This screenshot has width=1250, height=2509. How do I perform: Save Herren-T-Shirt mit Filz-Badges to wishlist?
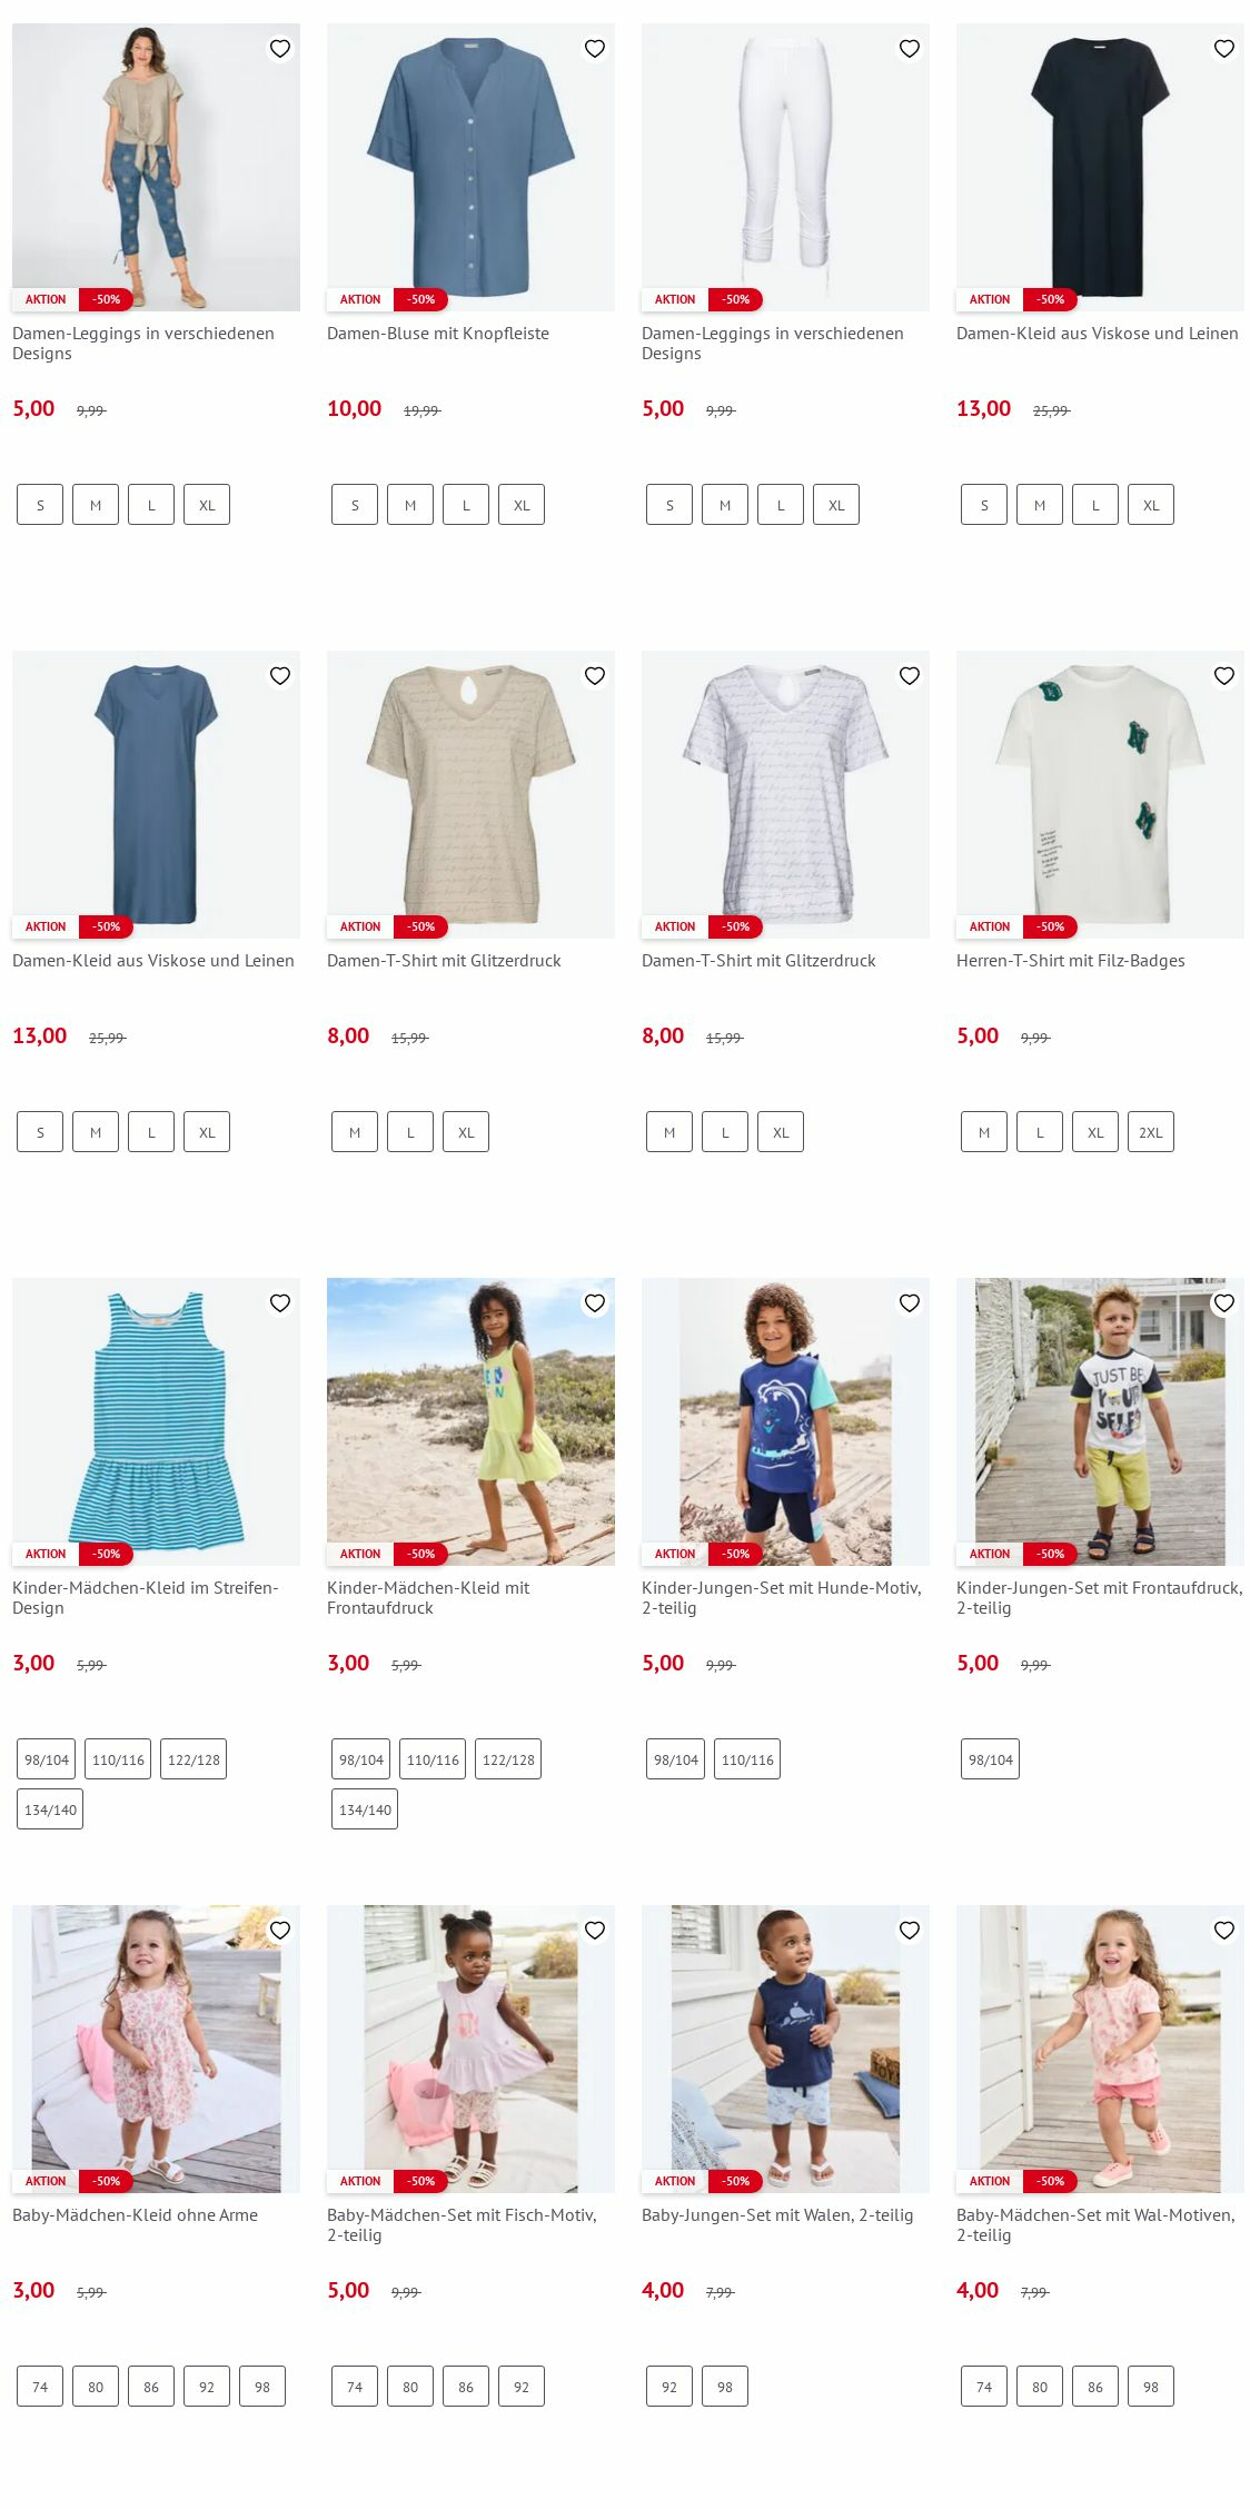pyautogui.click(x=1223, y=676)
